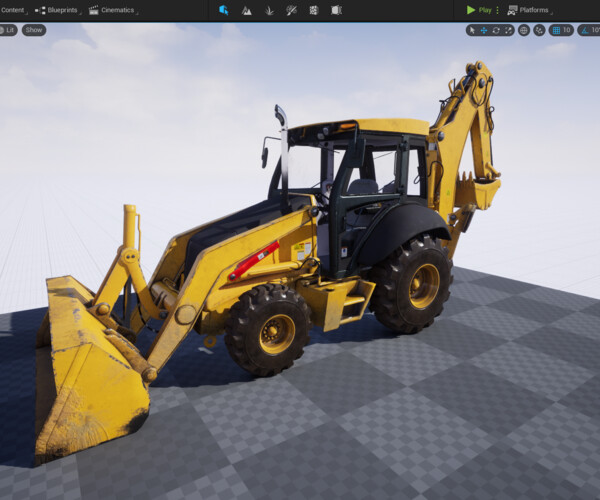Open play options three-dot menu

497,10
